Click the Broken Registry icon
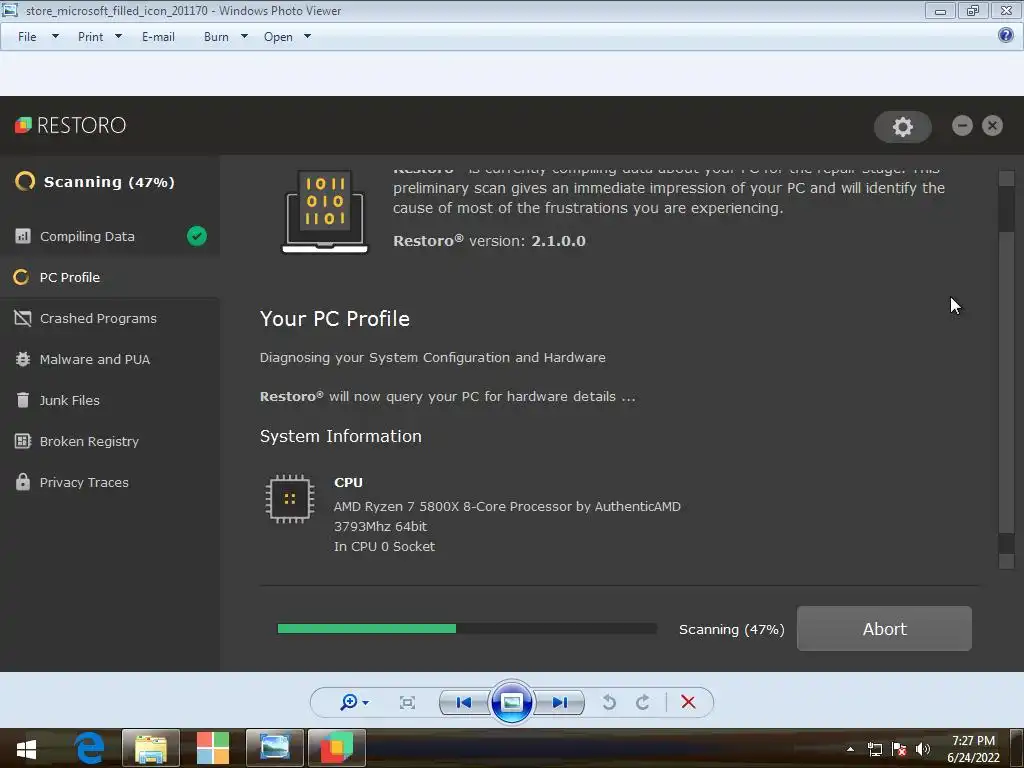This screenshot has height=768, width=1024. tap(23, 441)
